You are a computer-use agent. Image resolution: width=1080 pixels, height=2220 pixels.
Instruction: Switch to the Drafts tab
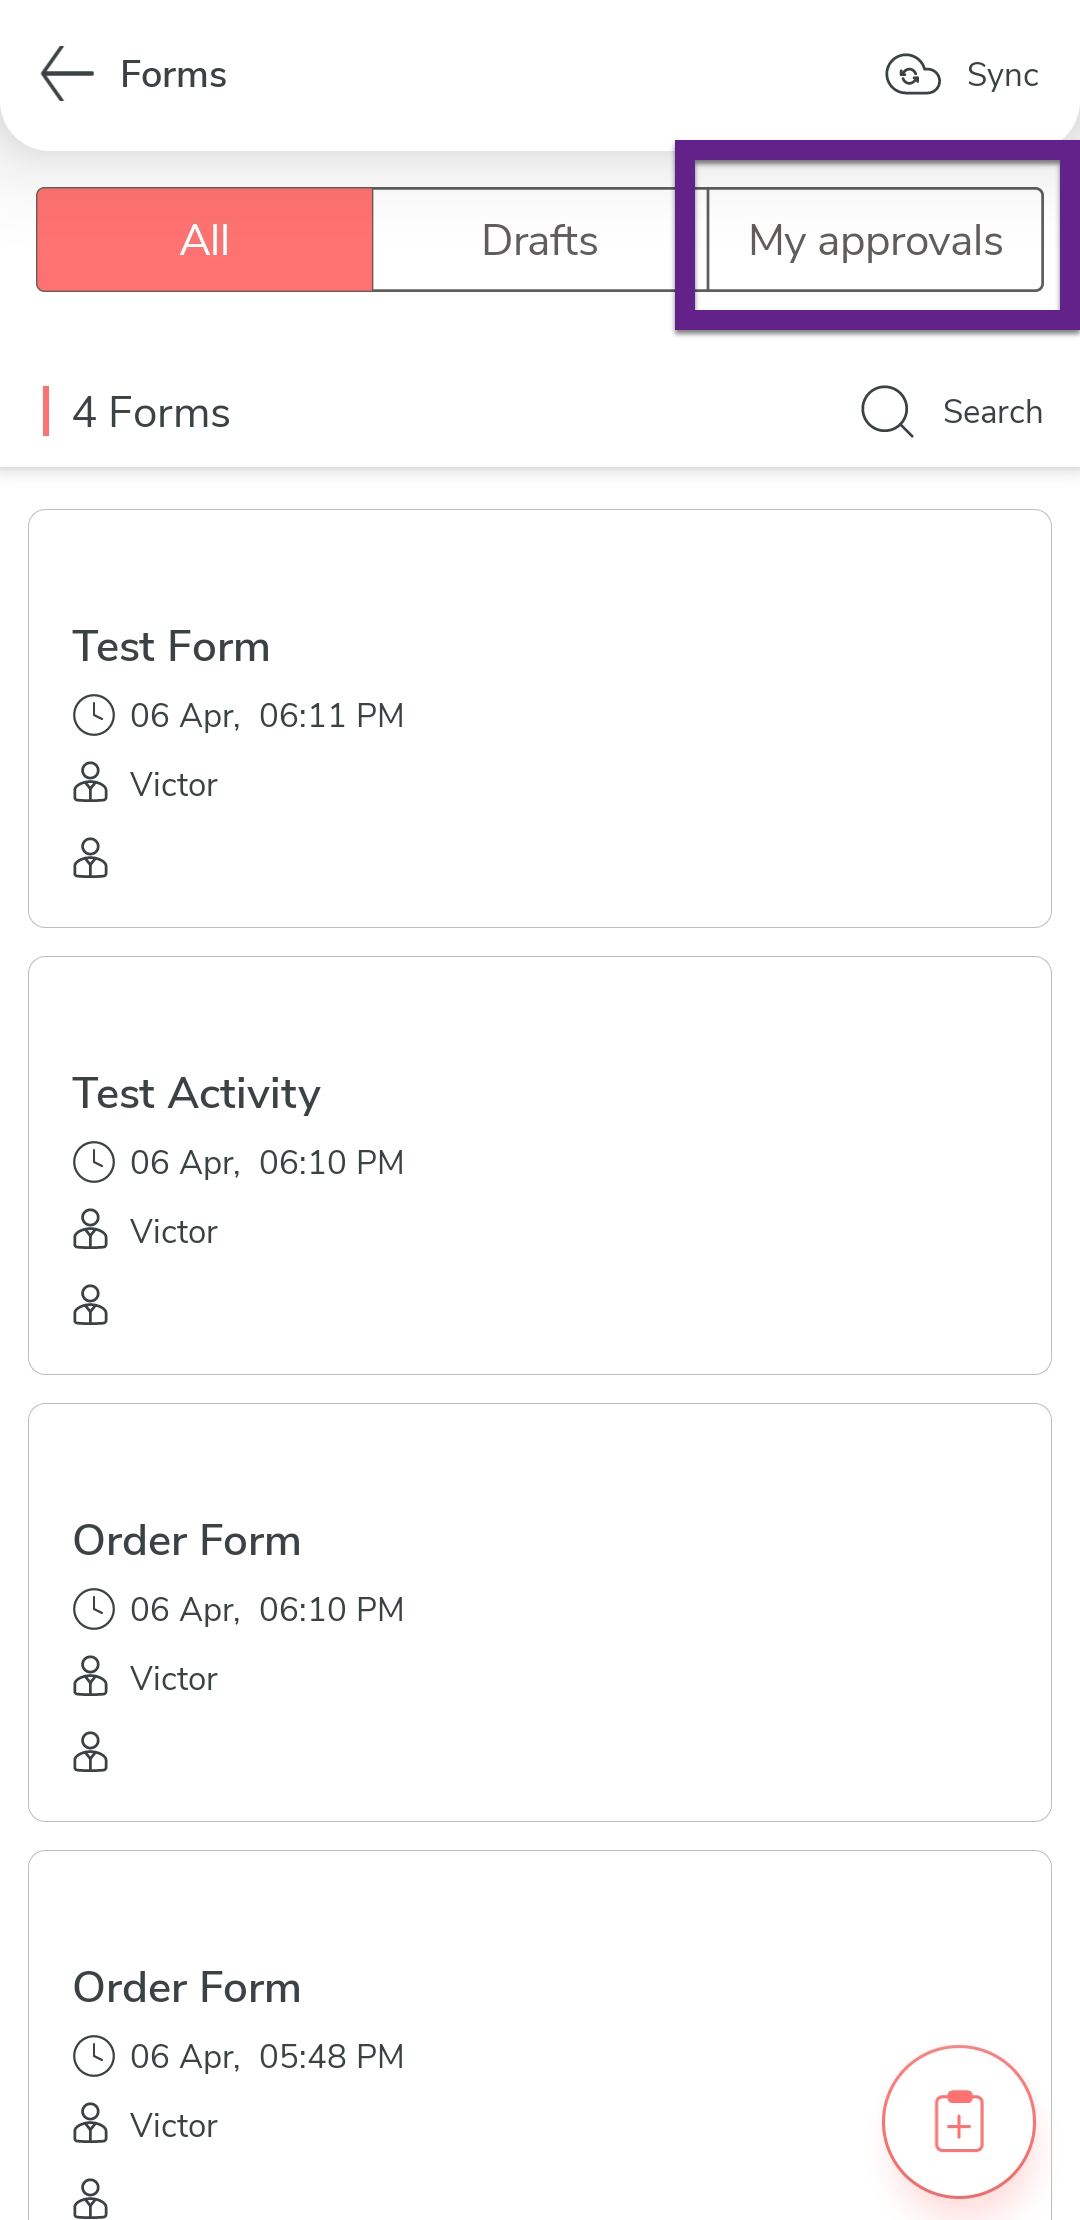click(540, 240)
